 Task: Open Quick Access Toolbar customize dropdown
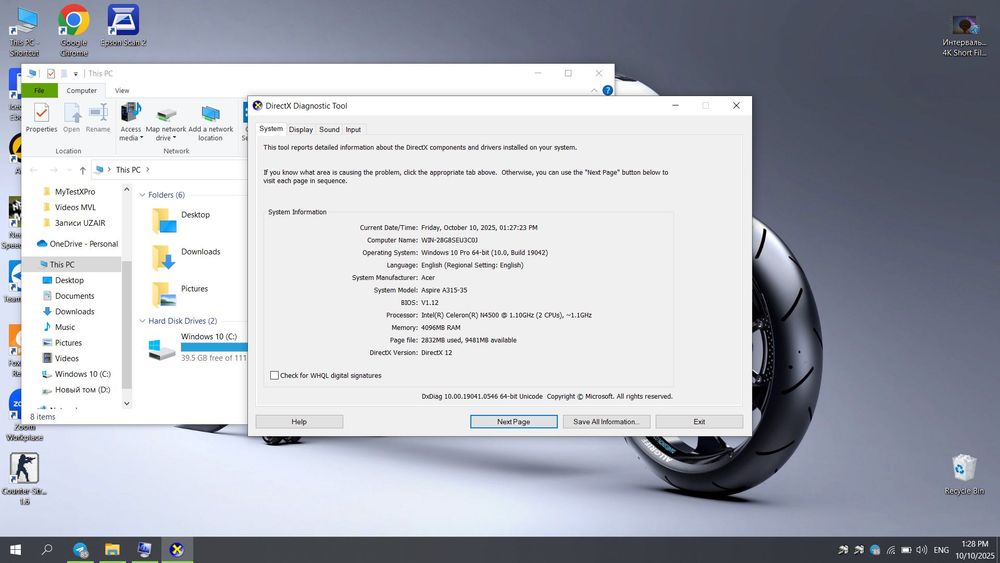[x=75, y=74]
